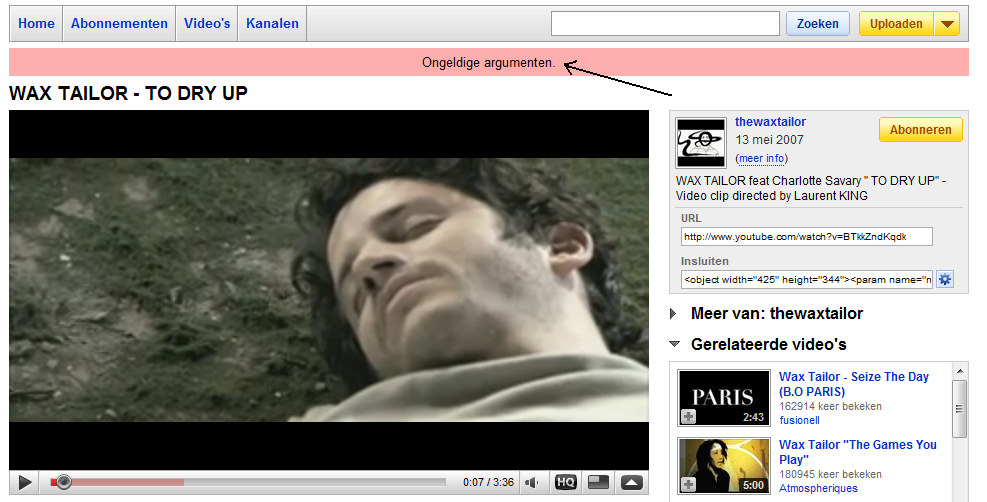Image resolution: width=987 pixels, height=502 pixels.
Task: Subscribe with the Abonneren button
Action: tap(920, 130)
